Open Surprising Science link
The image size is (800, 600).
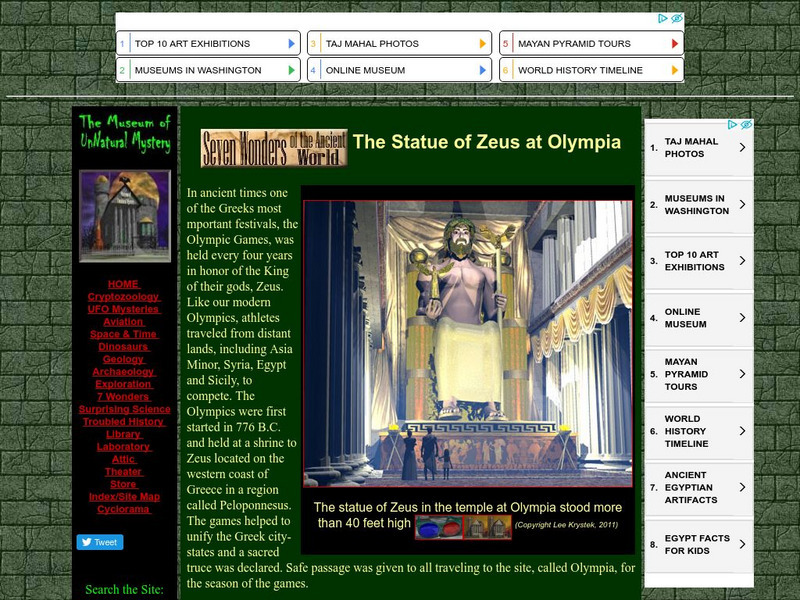coord(124,409)
